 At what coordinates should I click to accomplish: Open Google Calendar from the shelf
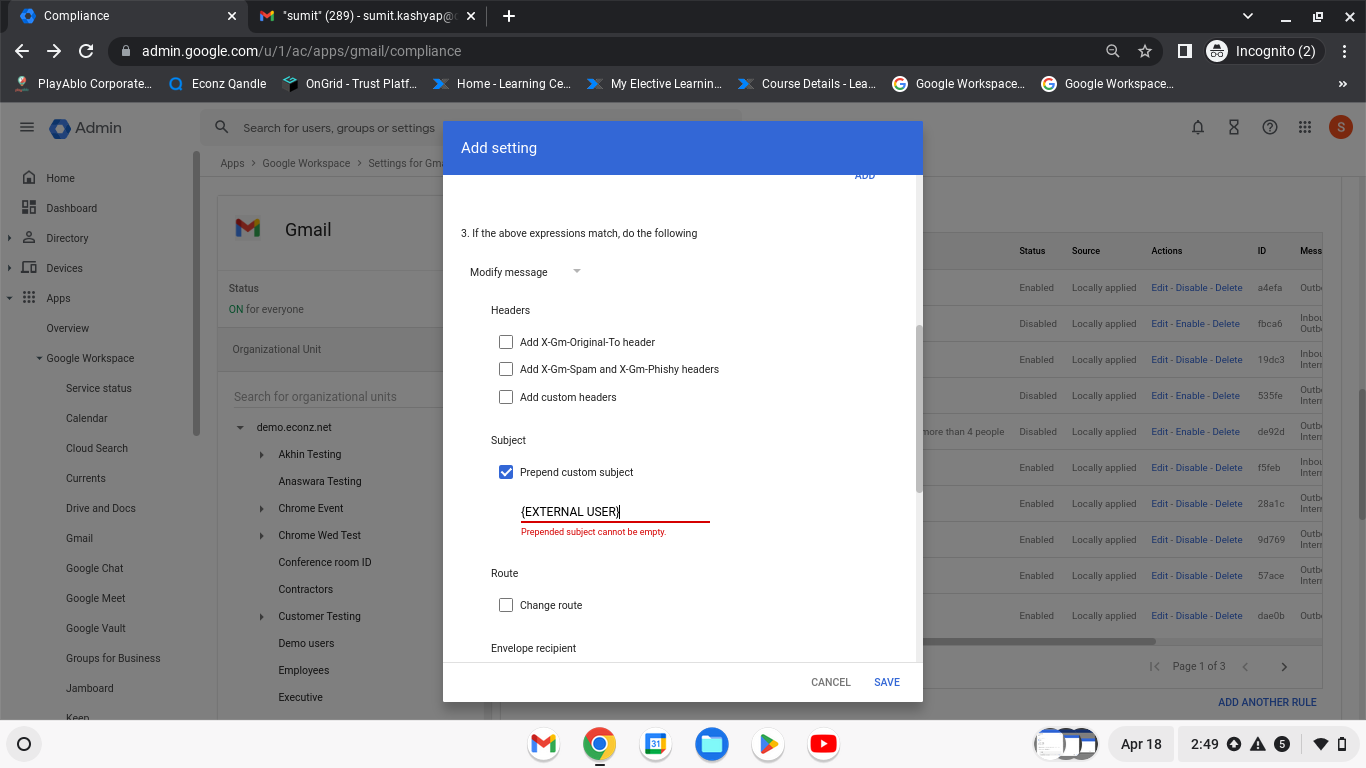tap(655, 744)
